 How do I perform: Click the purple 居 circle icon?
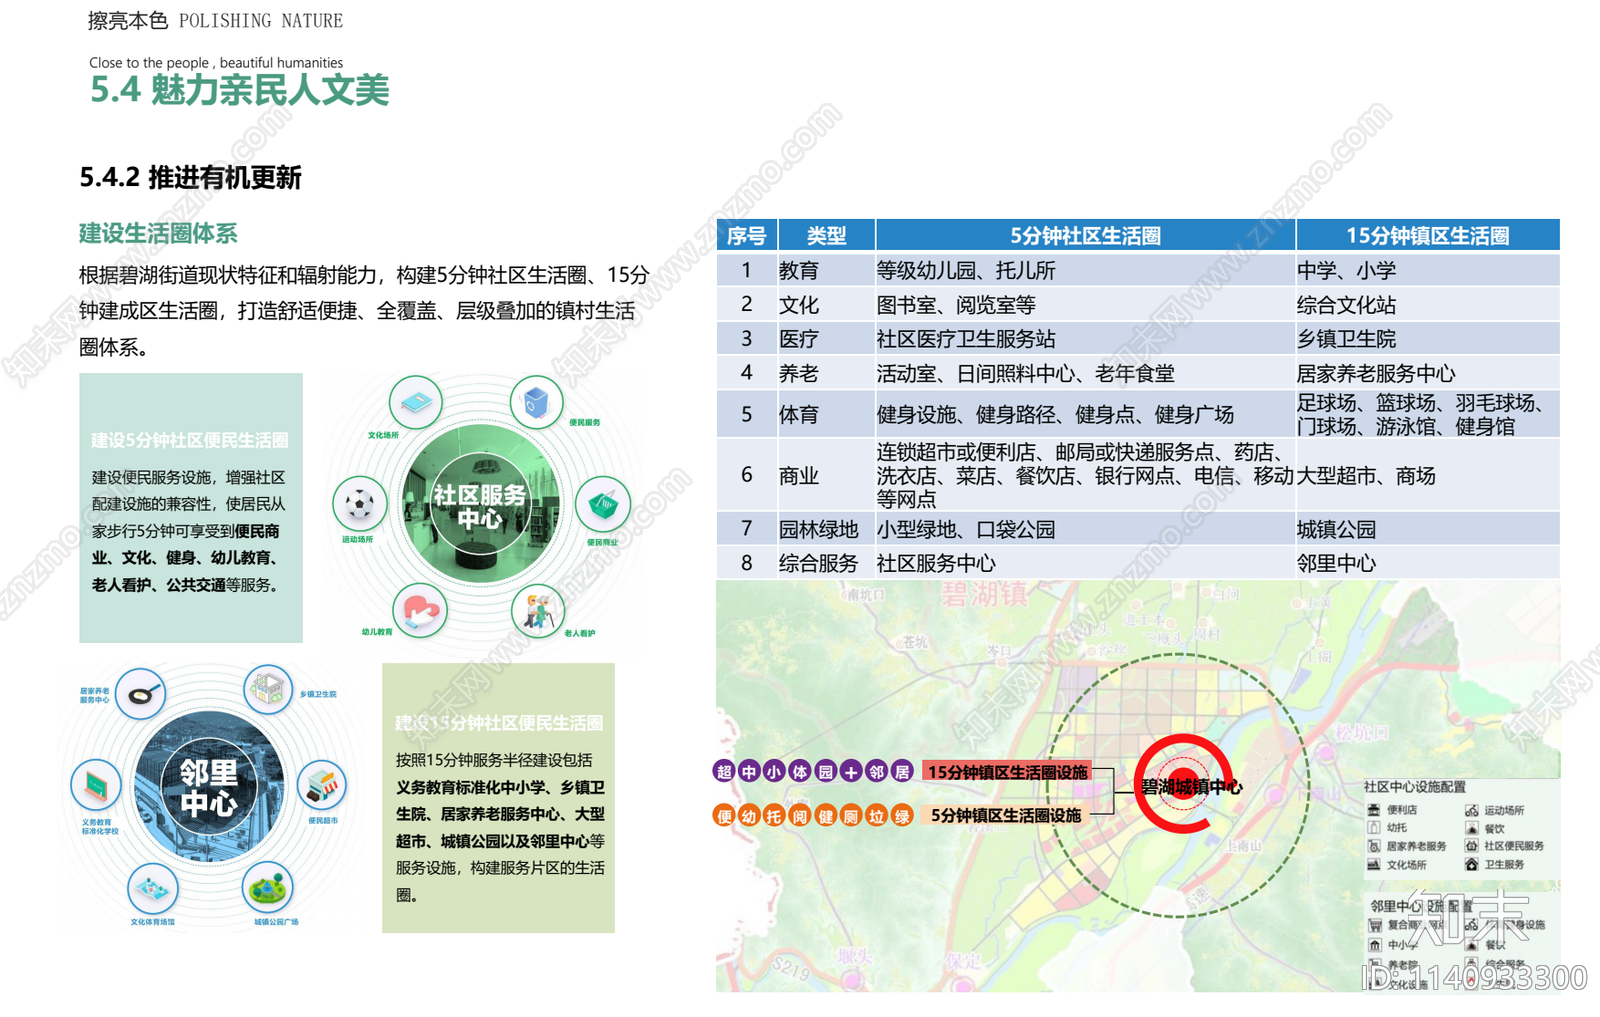tap(902, 771)
